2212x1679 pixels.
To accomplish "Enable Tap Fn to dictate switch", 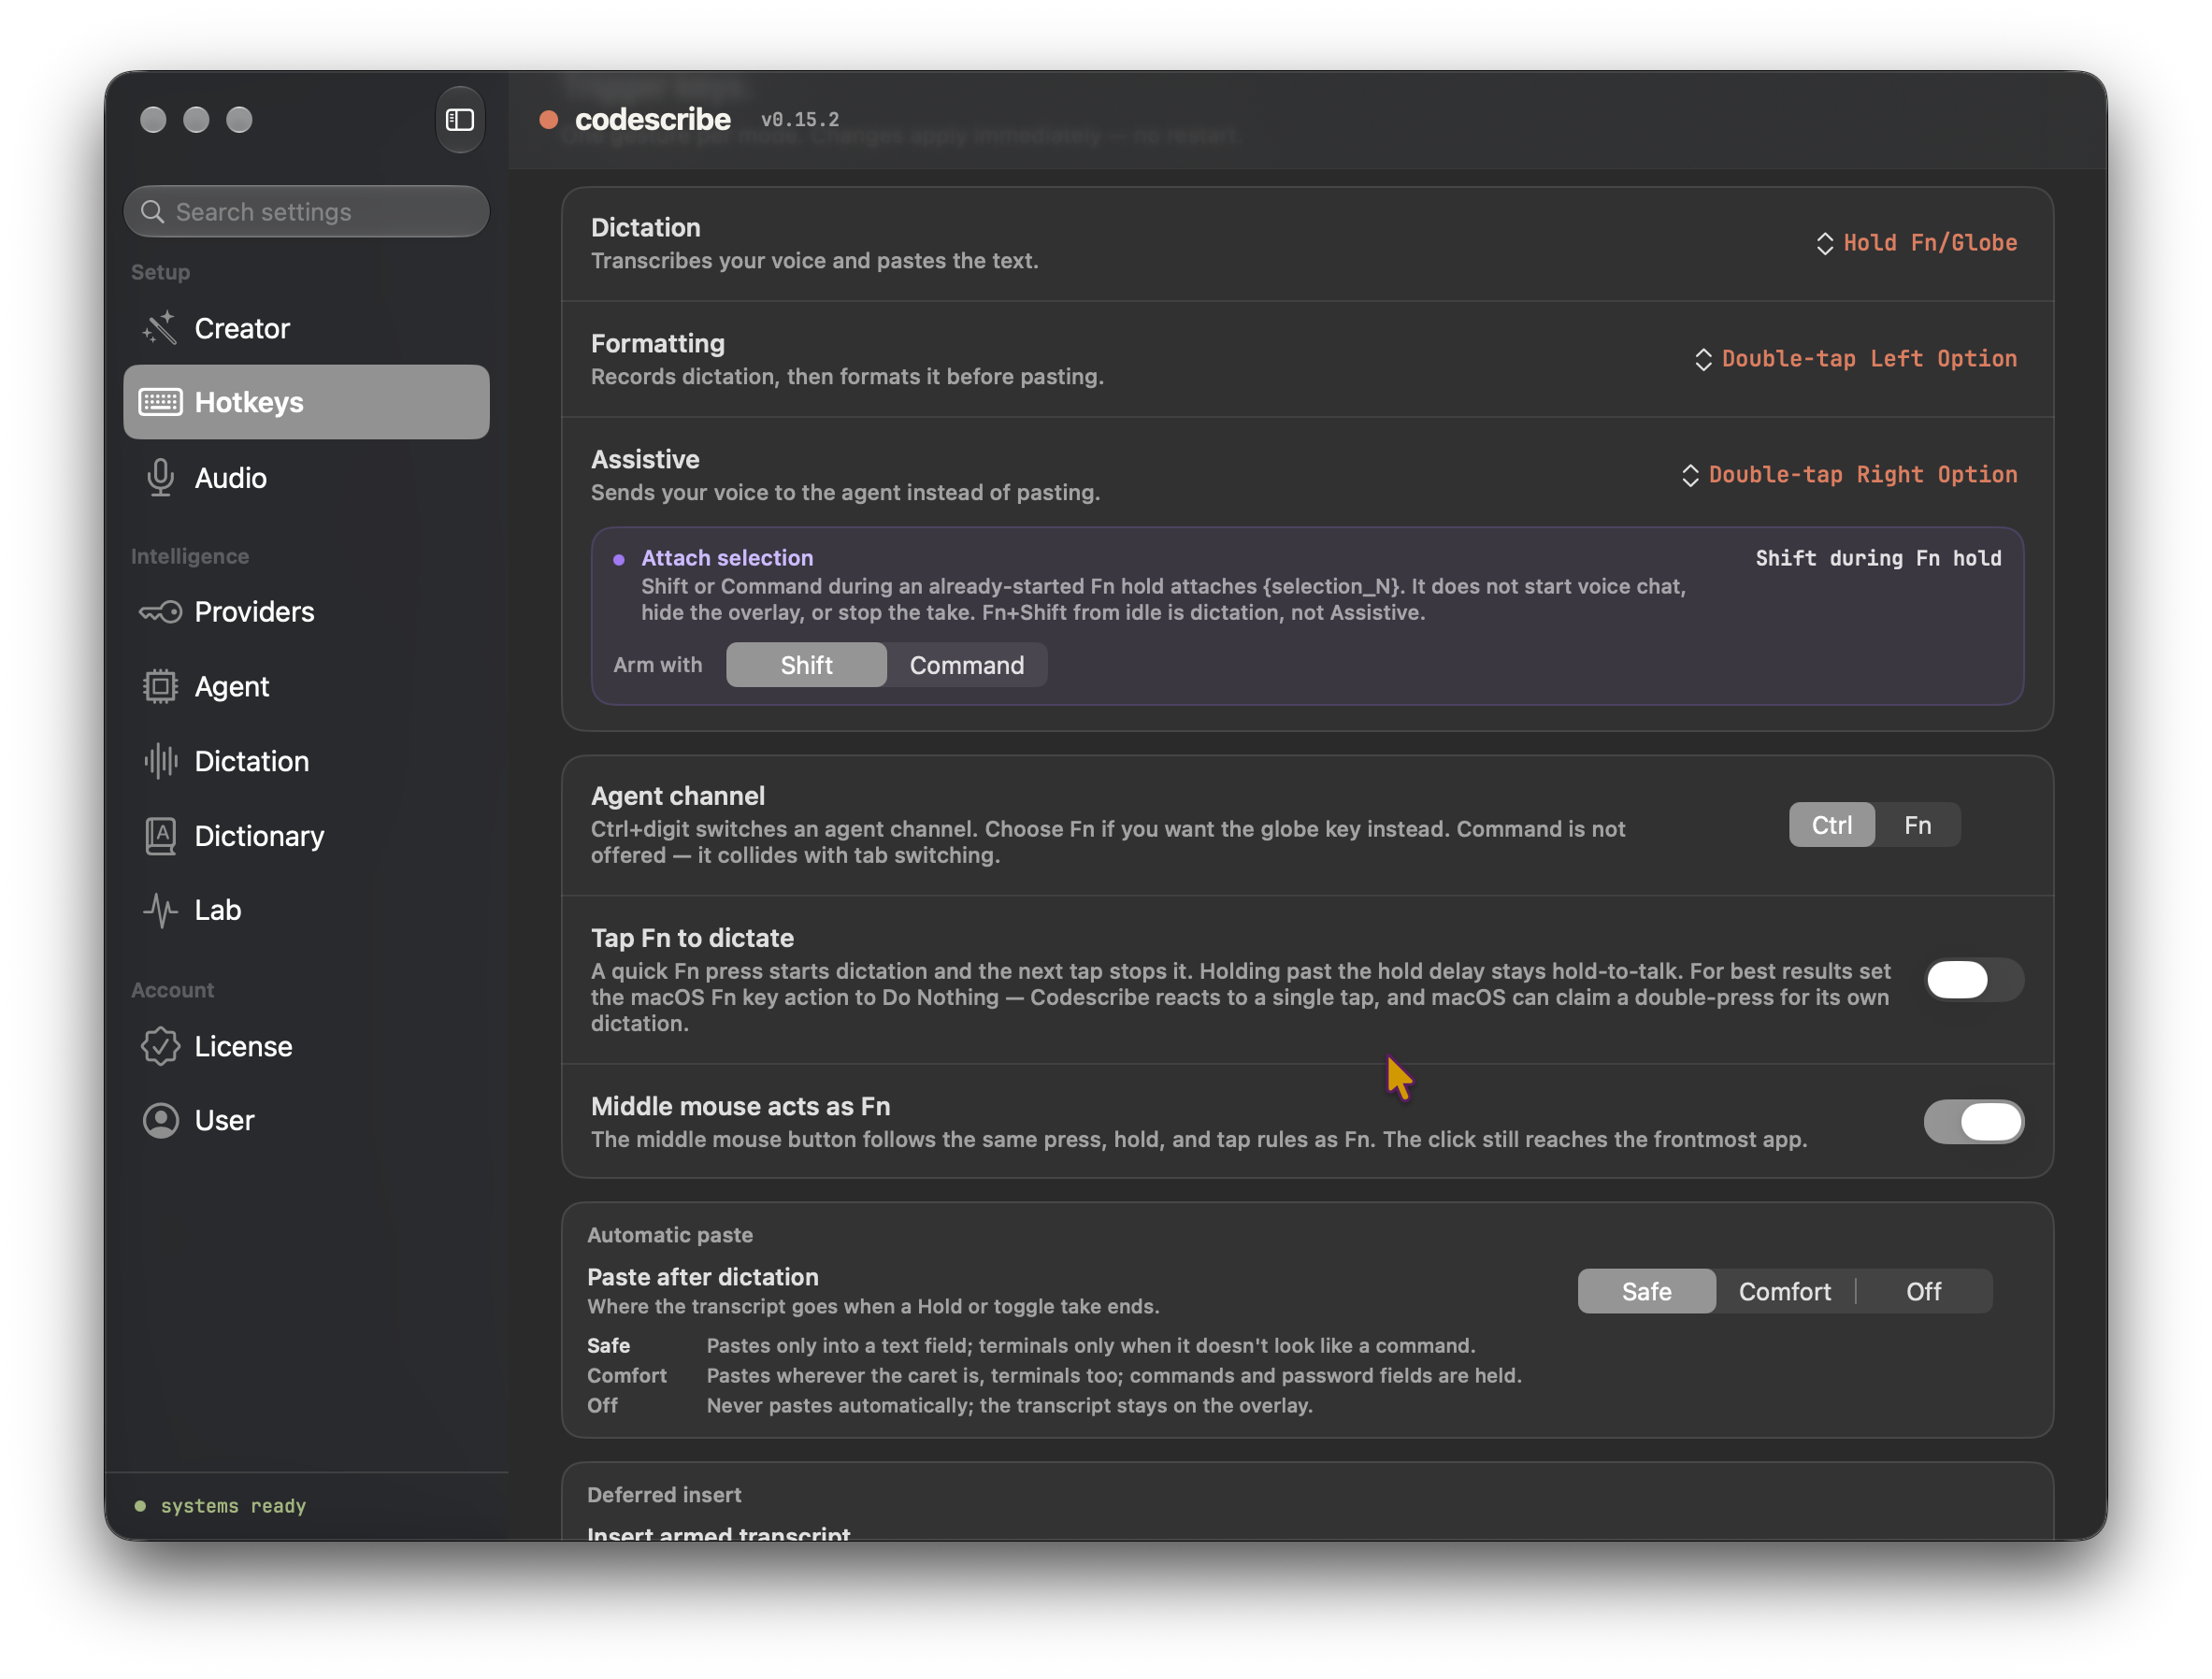I will (x=1973, y=980).
